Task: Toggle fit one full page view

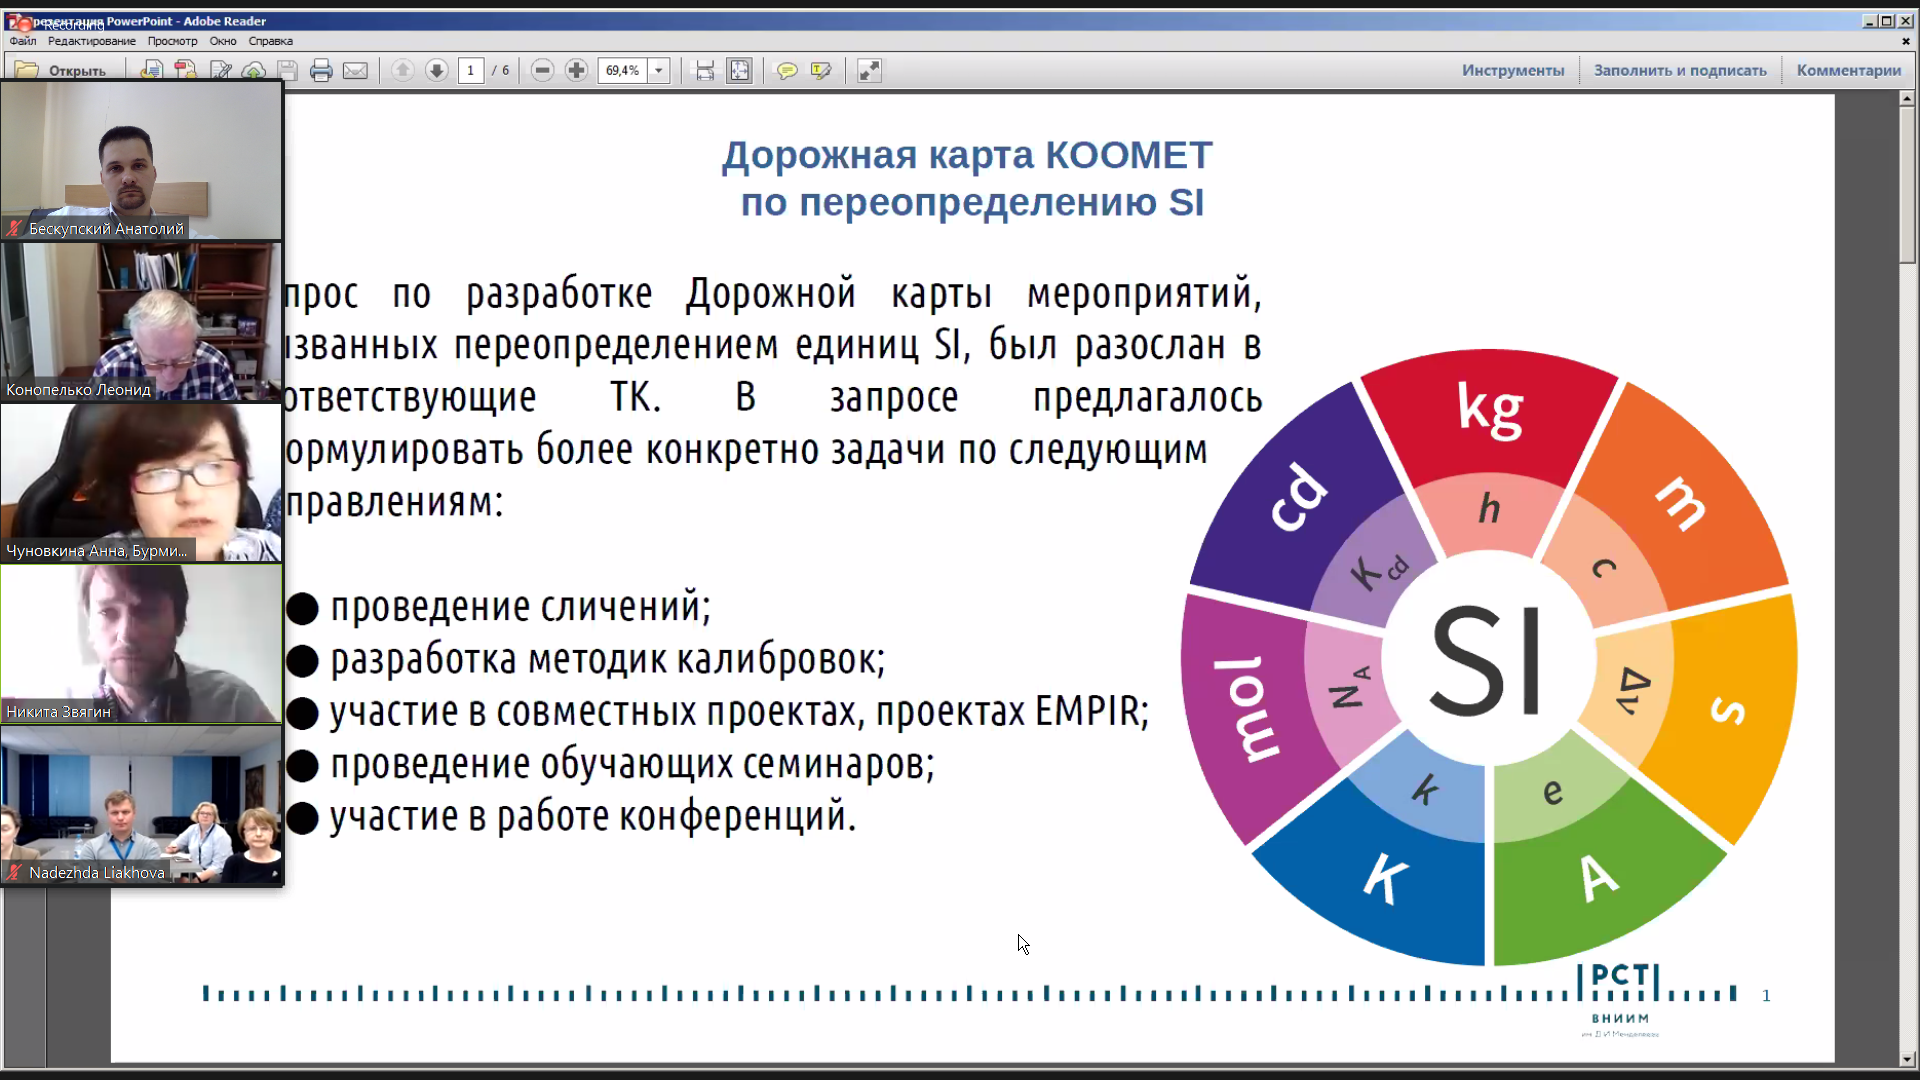Action: coord(739,70)
